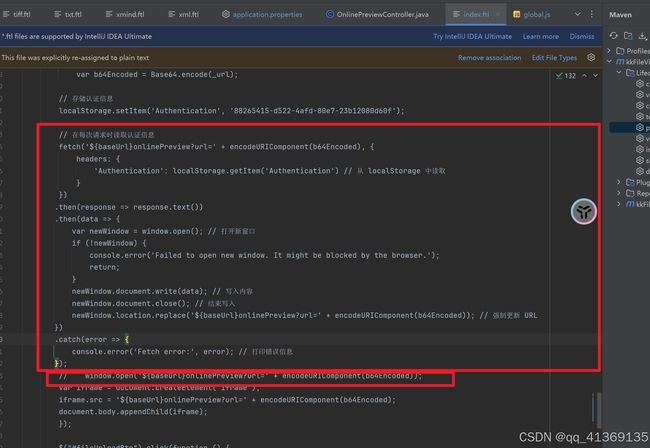
Task: Click Maven reload all projects icon
Action: [614, 36]
